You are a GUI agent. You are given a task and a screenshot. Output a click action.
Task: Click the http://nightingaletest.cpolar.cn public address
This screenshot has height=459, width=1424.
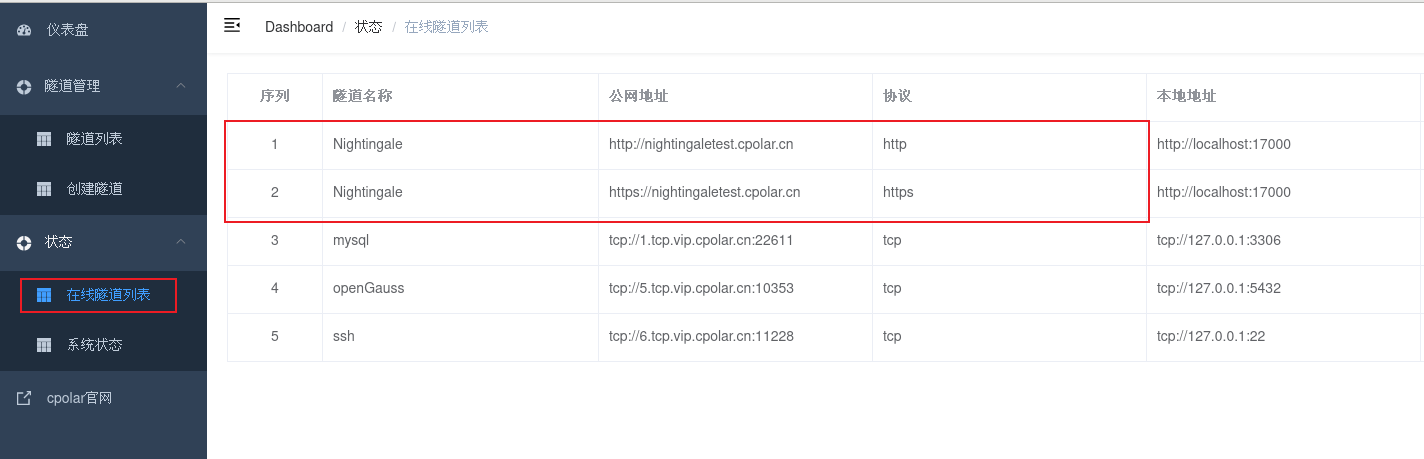701,144
